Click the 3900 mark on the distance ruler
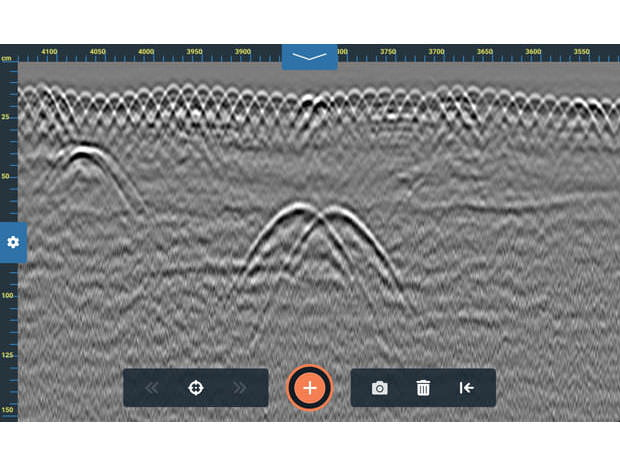This screenshot has height=466, width=620. (x=243, y=51)
